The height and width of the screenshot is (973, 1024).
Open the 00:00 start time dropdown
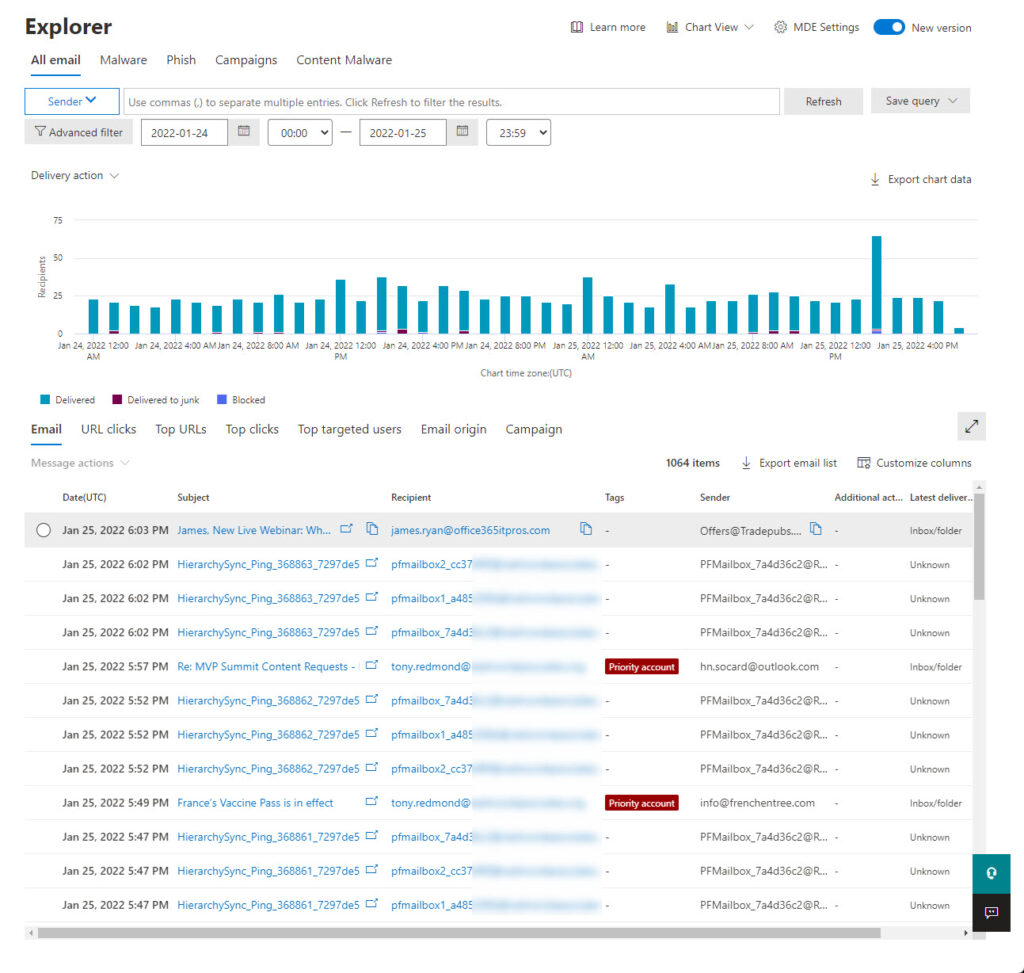coord(300,133)
